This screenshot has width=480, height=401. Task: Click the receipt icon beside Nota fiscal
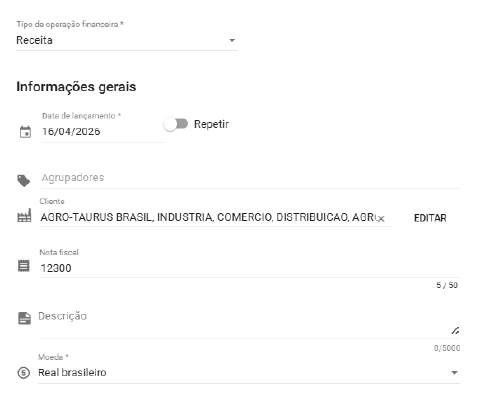(x=24, y=266)
